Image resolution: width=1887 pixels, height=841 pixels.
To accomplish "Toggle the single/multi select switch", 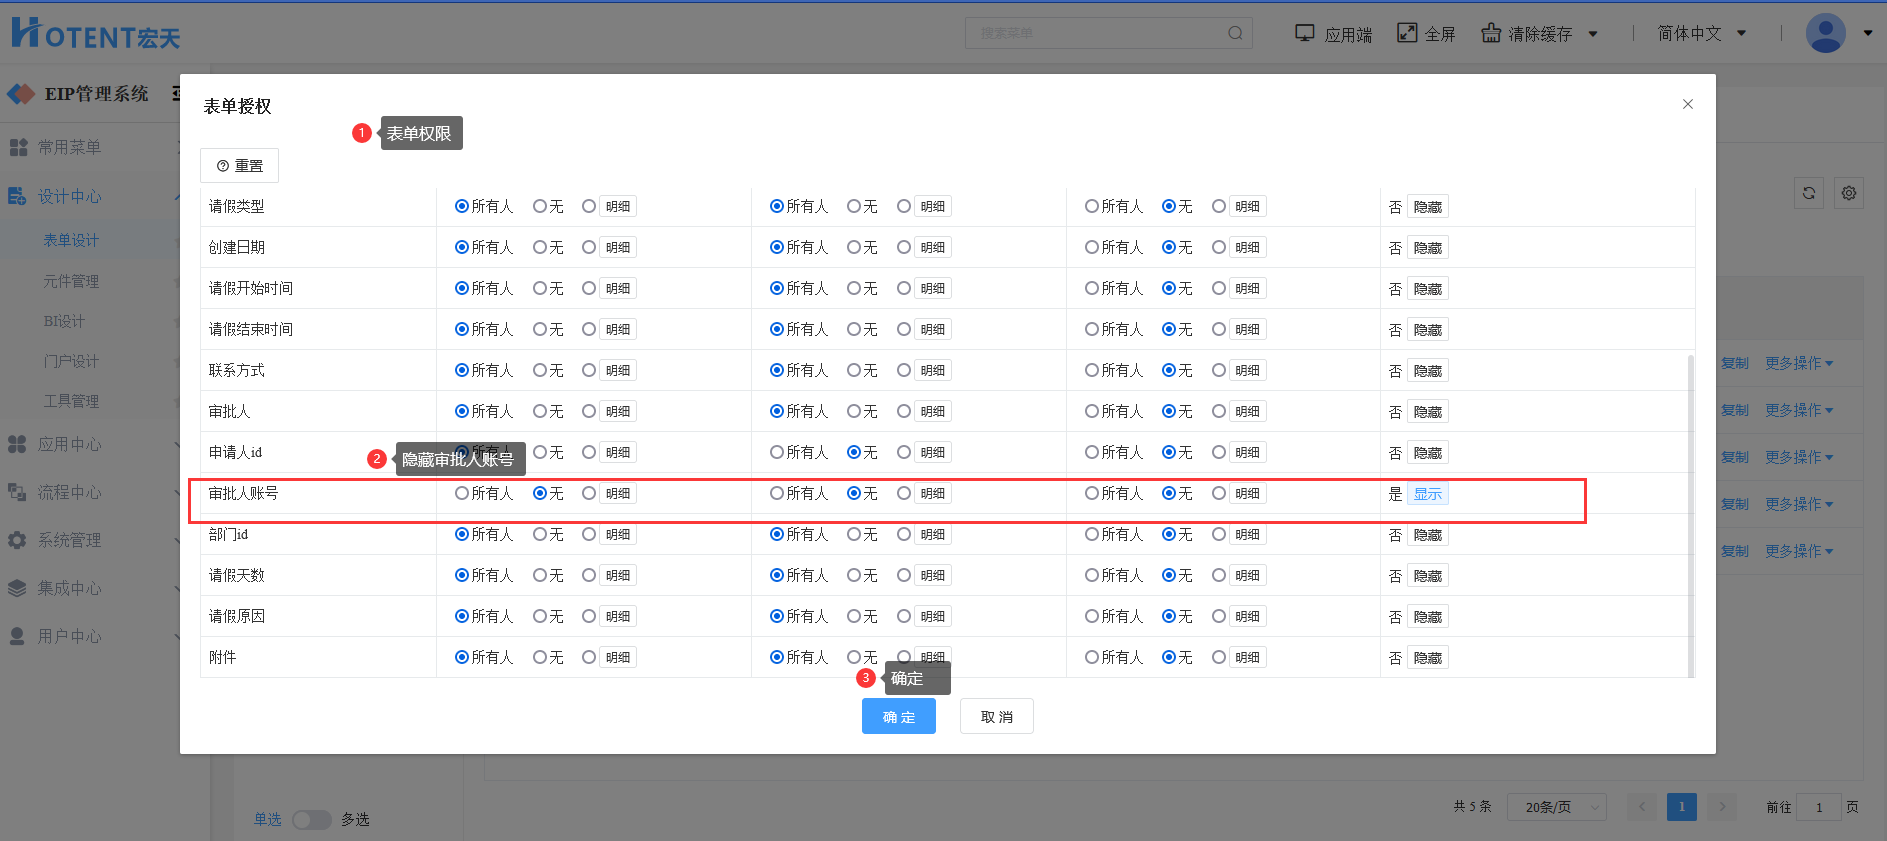I will pyautogui.click(x=312, y=820).
